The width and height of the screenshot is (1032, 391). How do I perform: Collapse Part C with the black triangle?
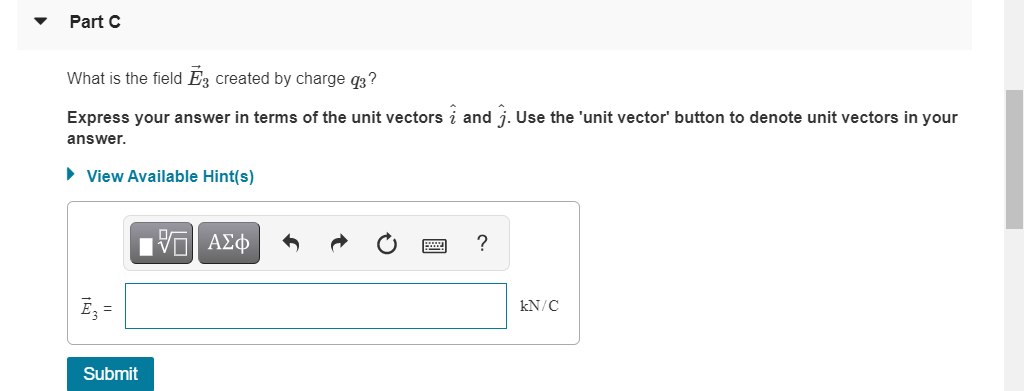click(x=41, y=21)
